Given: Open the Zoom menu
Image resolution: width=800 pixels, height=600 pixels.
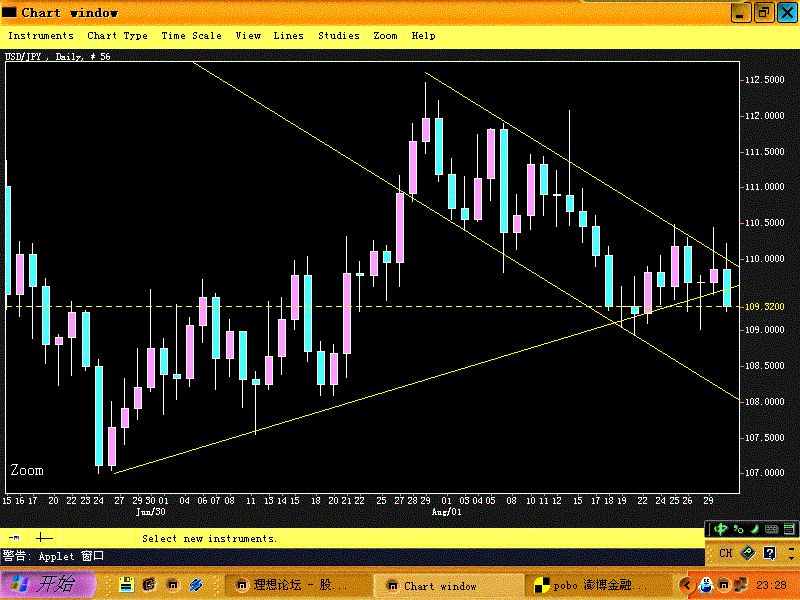Looking at the screenshot, I should click(385, 36).
